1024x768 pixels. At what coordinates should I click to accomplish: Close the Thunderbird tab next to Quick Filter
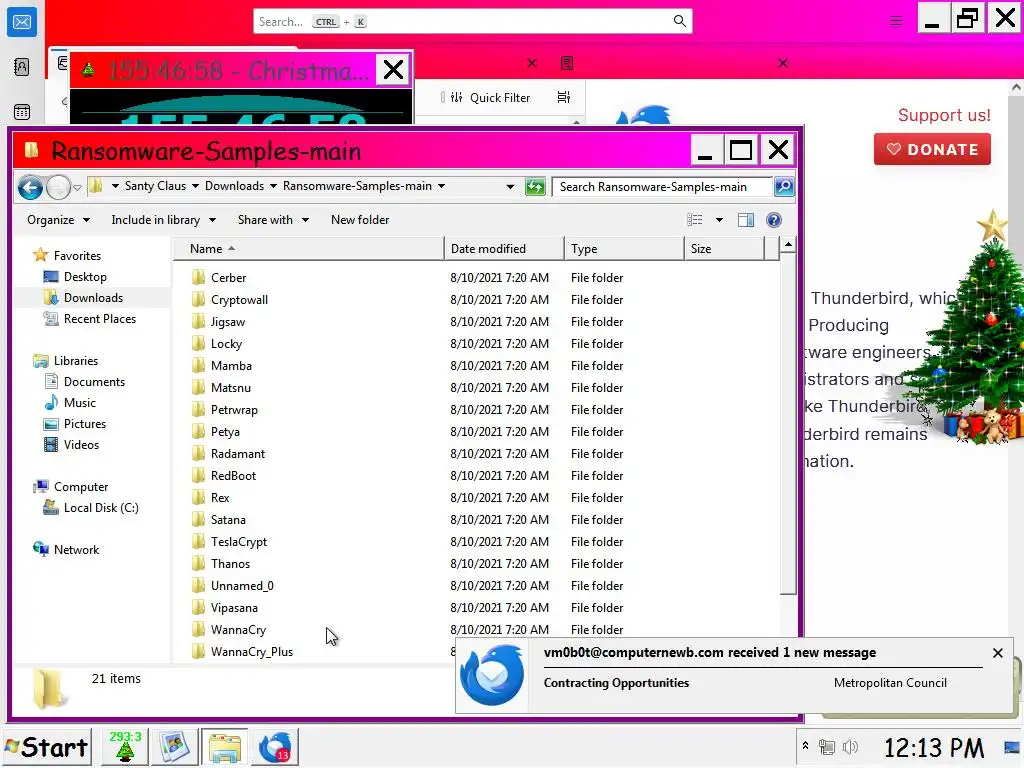click(532, 63)
